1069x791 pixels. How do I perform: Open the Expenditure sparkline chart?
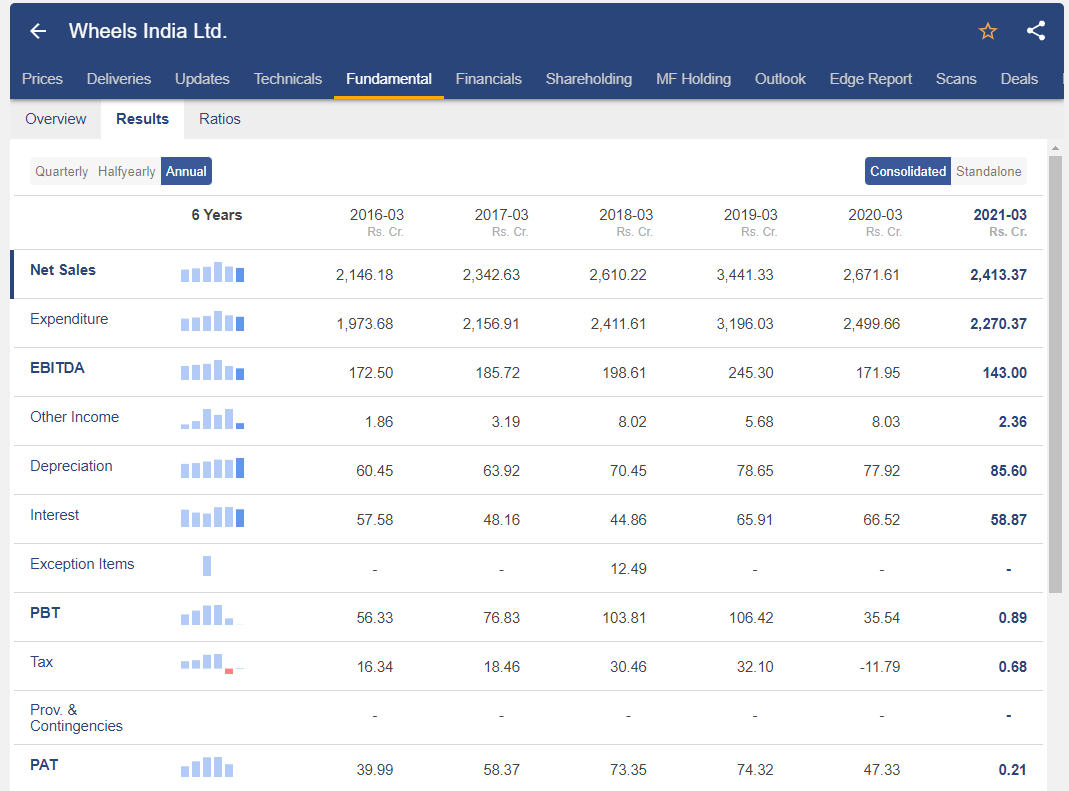[212, 321]
